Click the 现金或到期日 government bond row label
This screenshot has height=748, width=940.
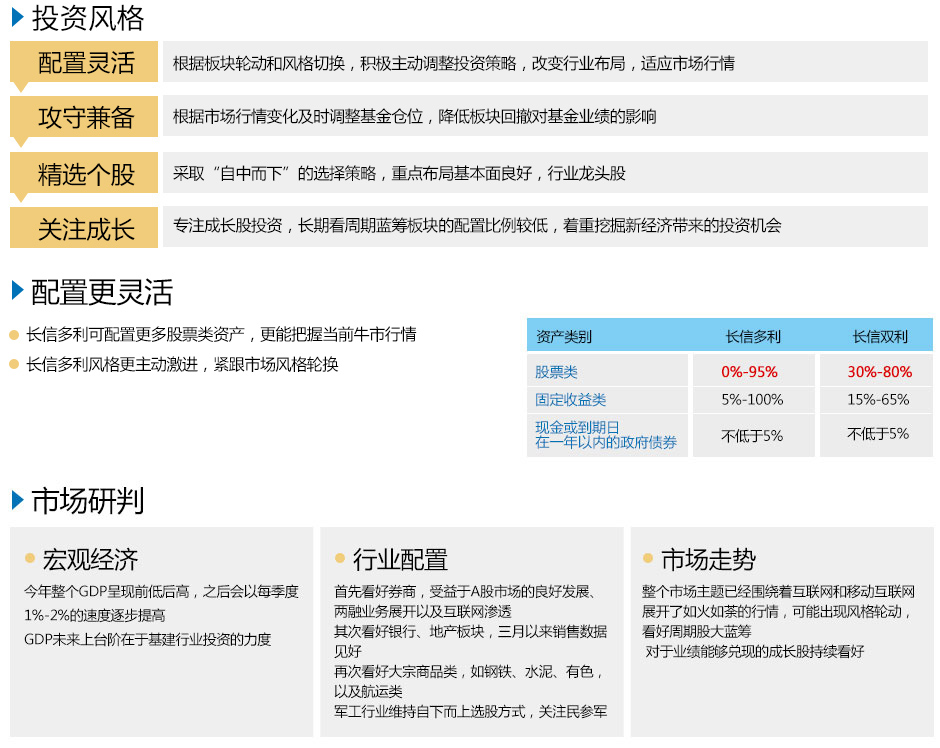pyautogui.click(x=605, y=435)
